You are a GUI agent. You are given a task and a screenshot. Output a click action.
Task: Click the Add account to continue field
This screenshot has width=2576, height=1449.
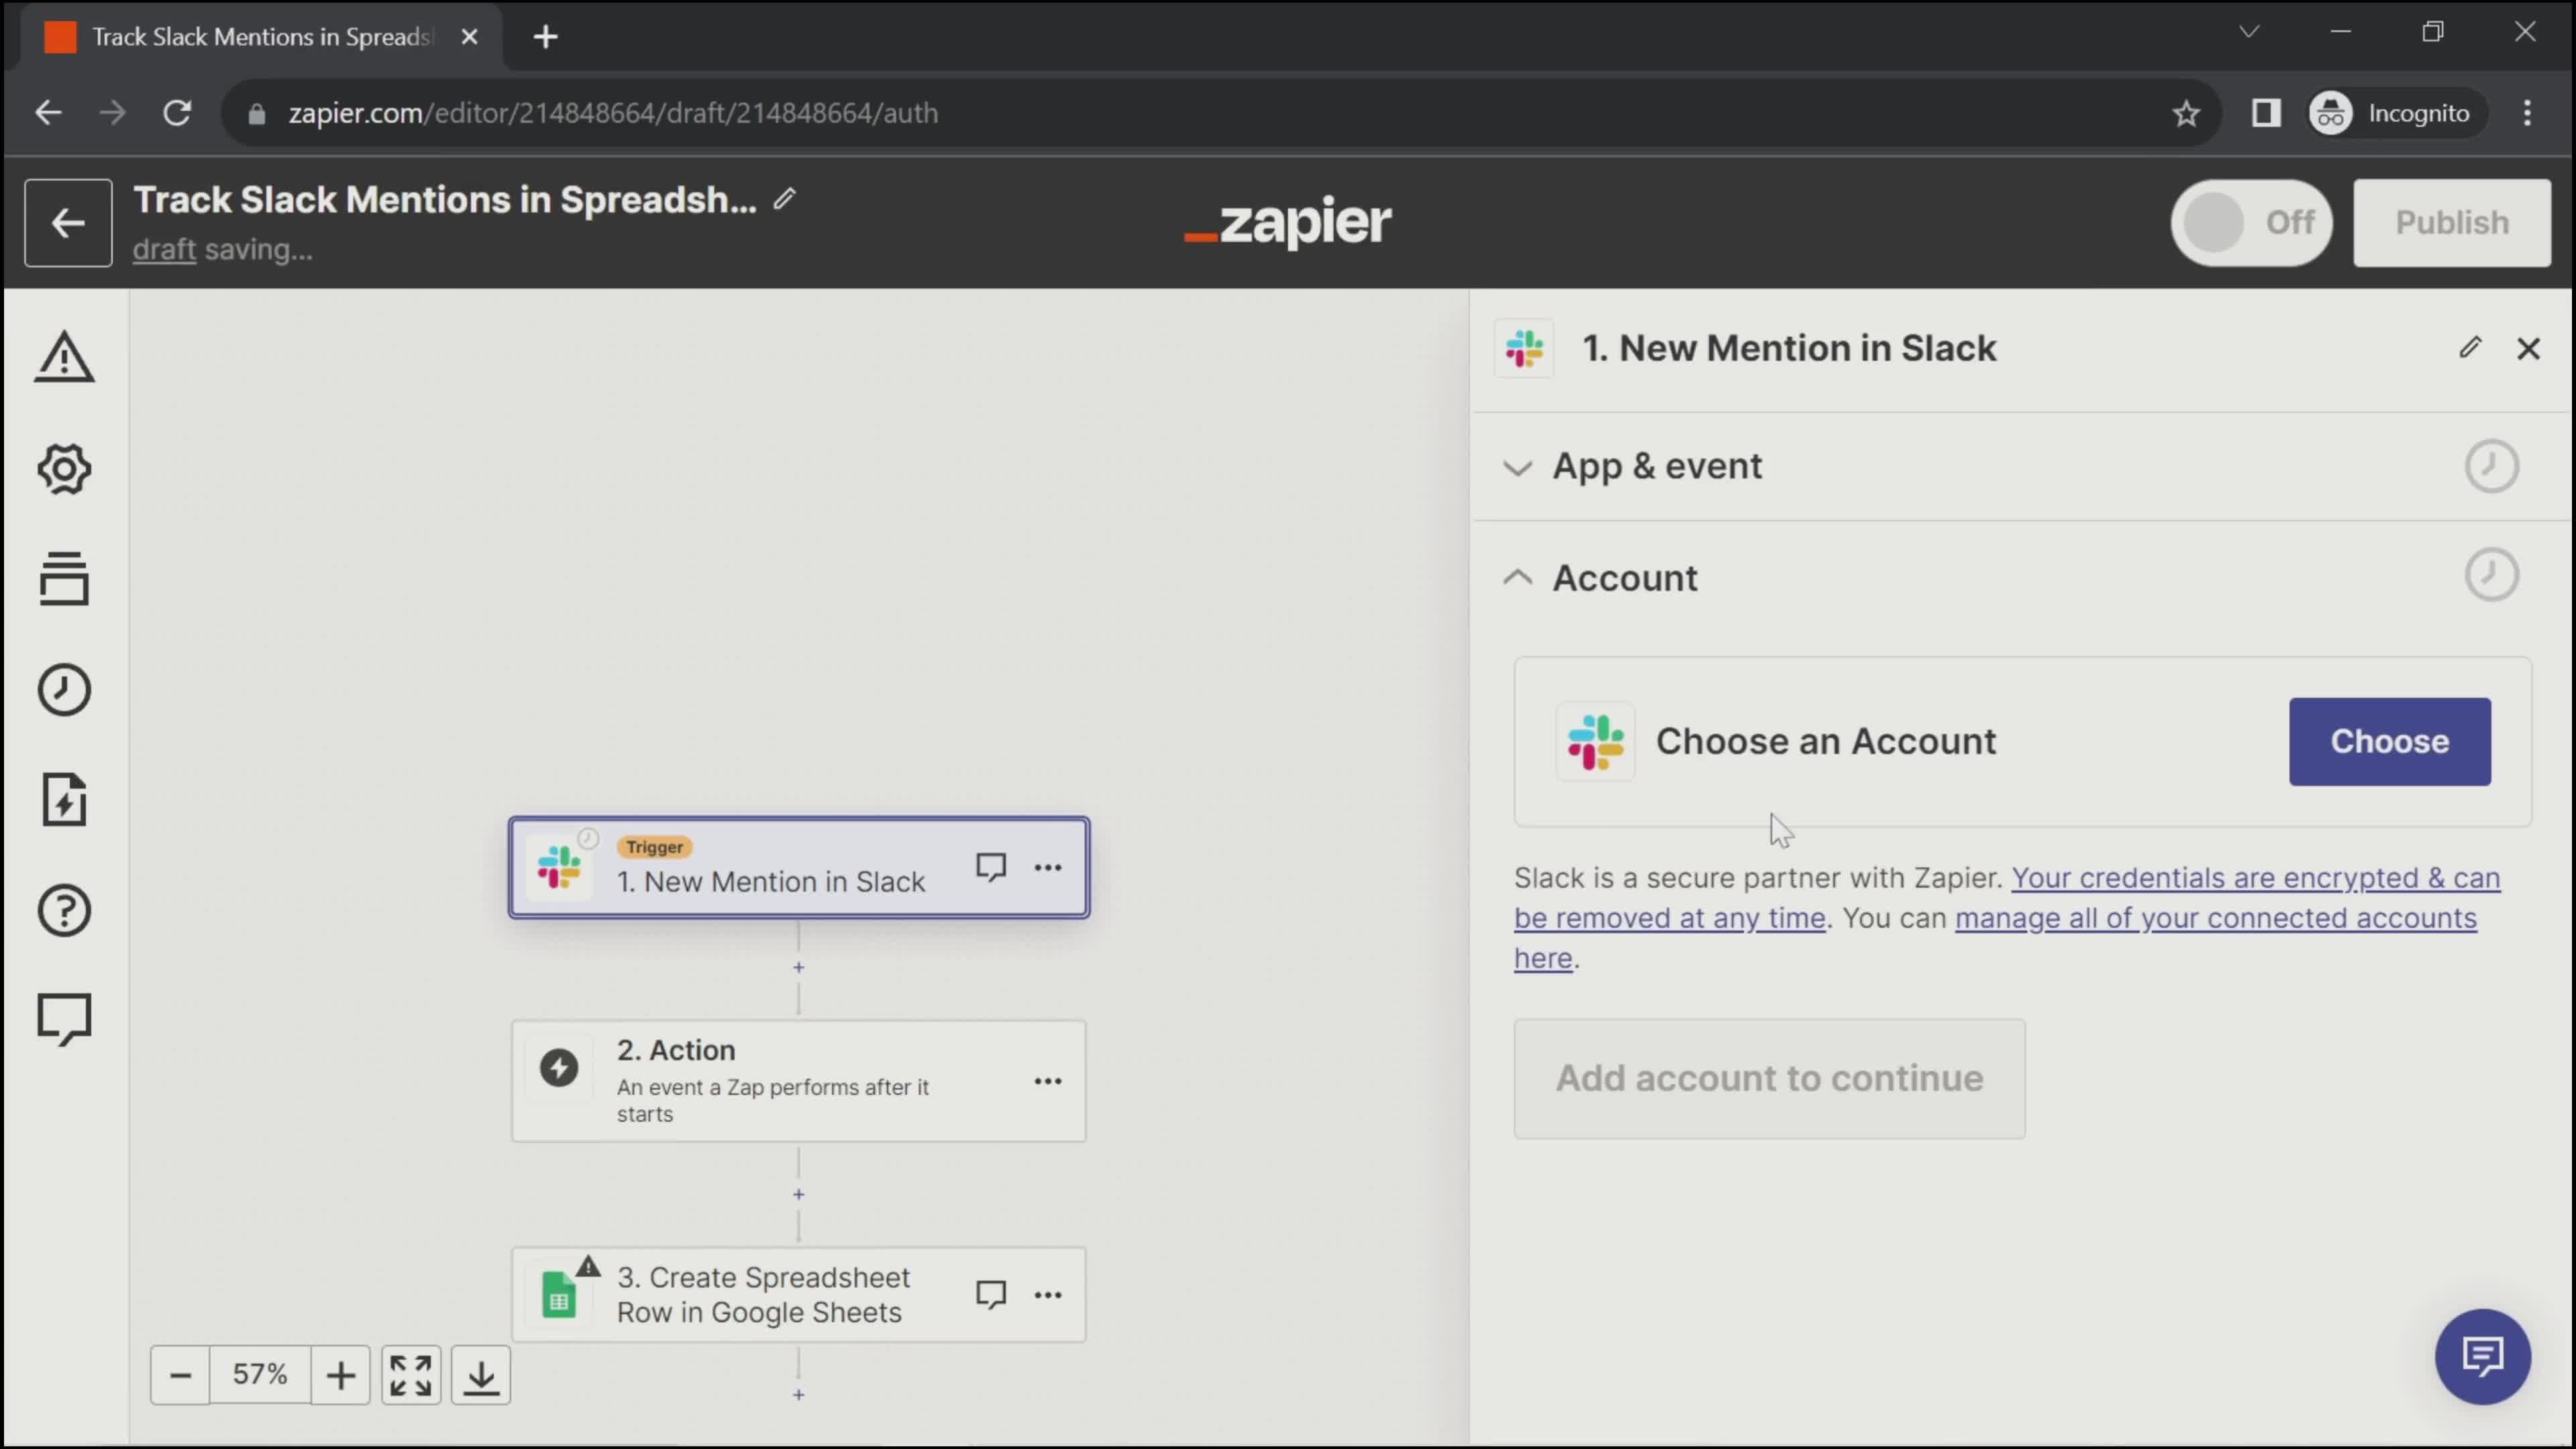(1768, 1077)
